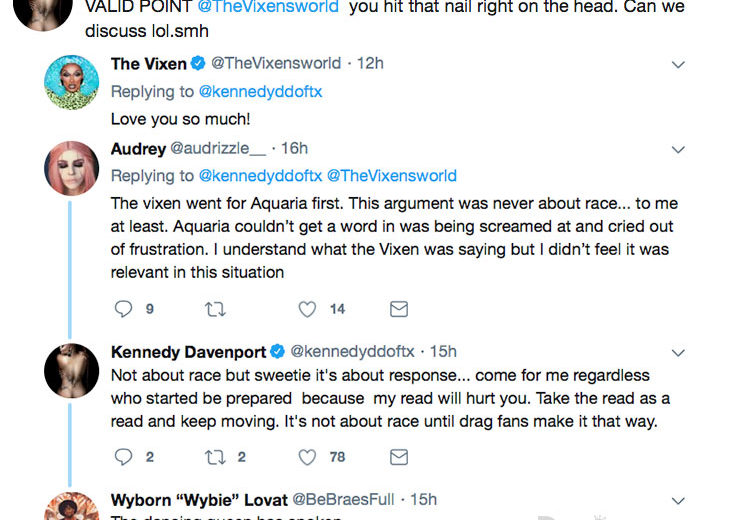Viewport: 732px width, 520px height.
Task: Expand the chevron menu on Audrey's tweet
Action: [678, 150]
